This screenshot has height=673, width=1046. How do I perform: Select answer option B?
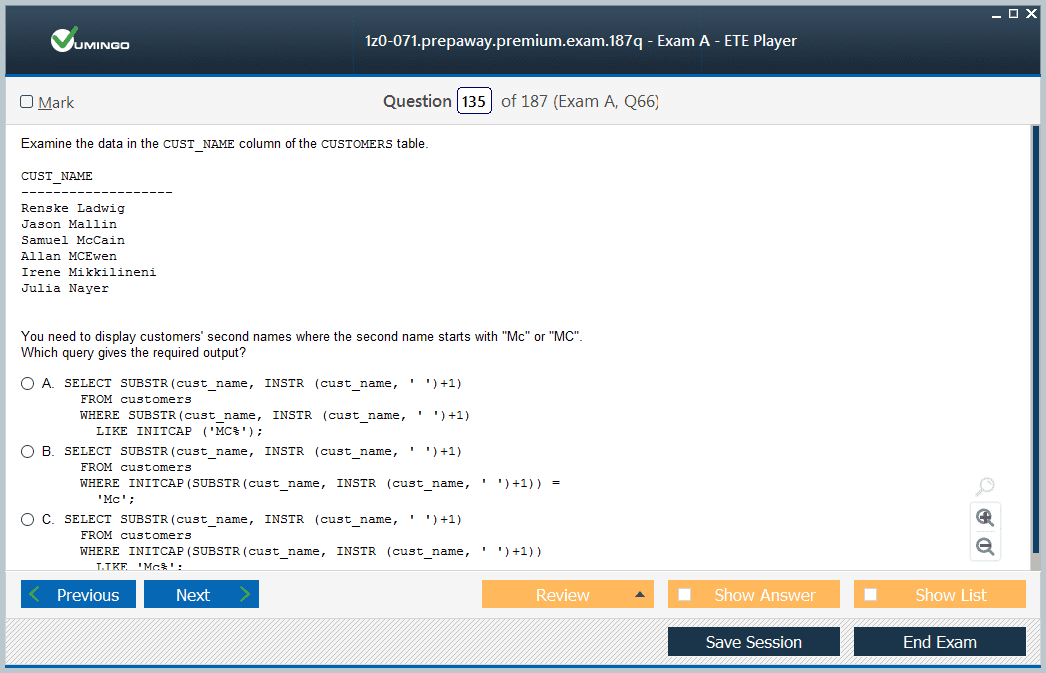(27, 452)
